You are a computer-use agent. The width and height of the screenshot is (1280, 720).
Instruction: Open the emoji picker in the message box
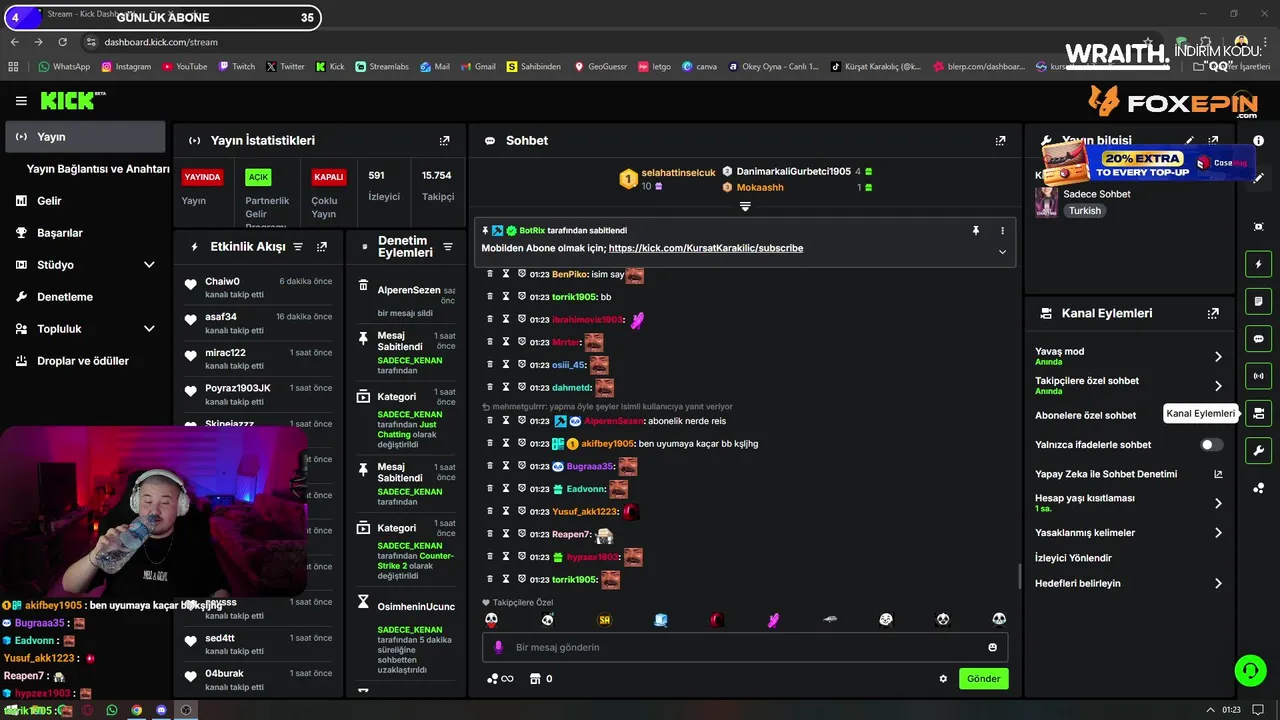[x=992, y=647]
